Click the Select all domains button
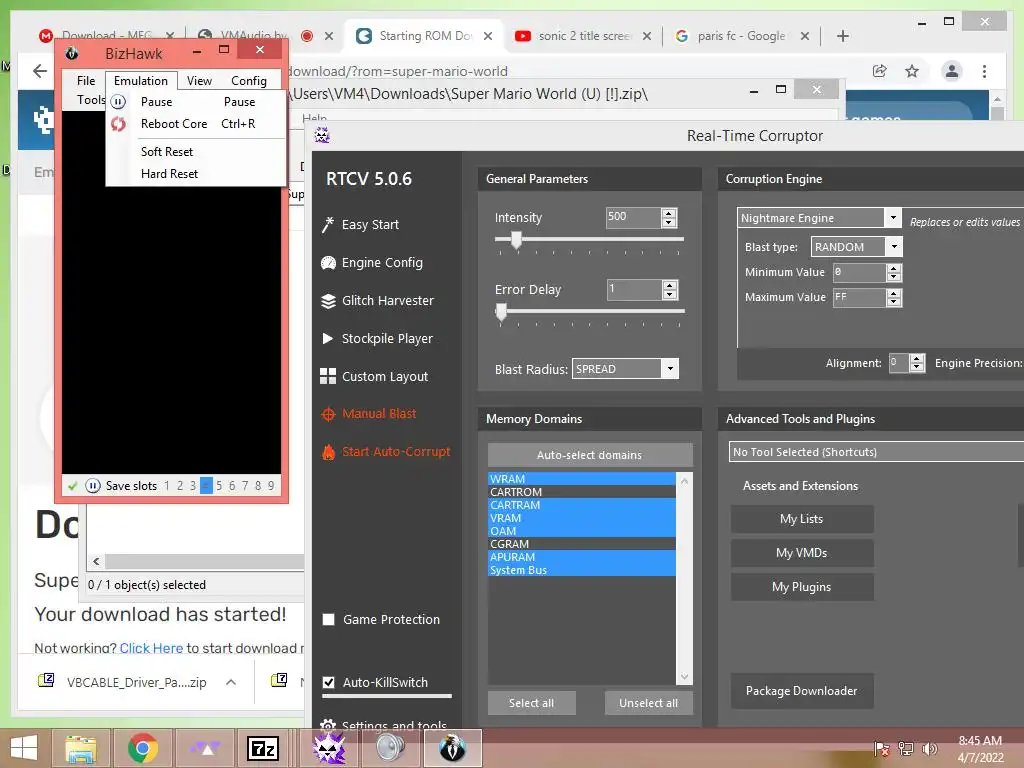Image resolution: width=1024 pixels, height=768 pixels. coord(532,703)
